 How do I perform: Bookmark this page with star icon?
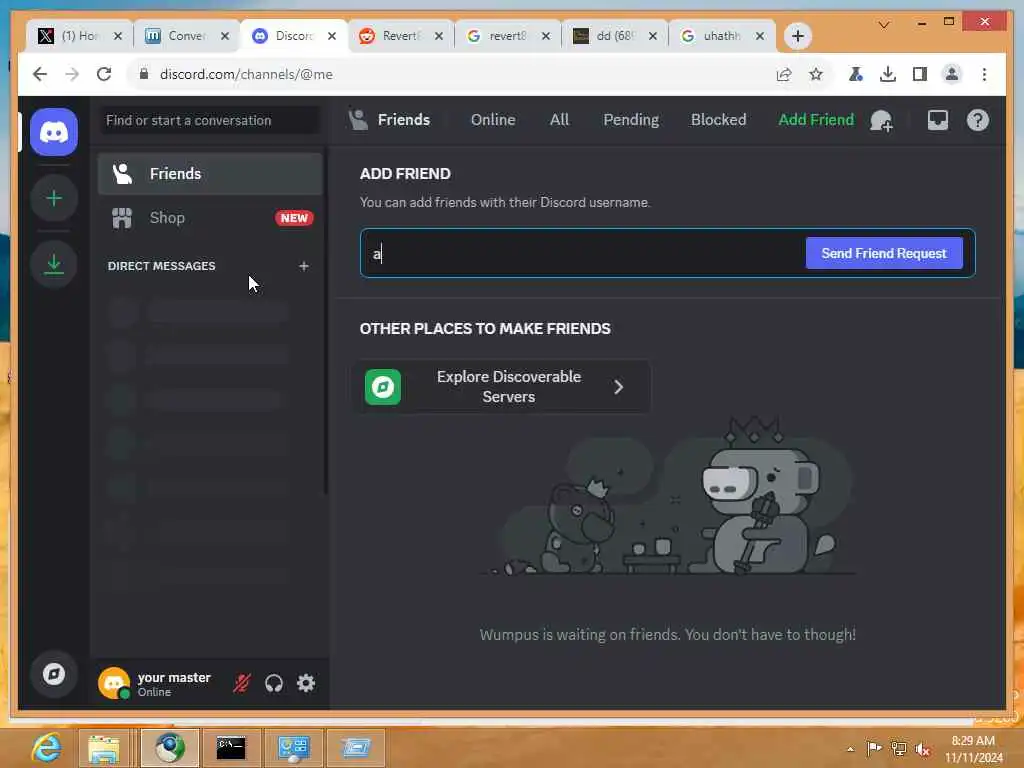tap(816, 74)
